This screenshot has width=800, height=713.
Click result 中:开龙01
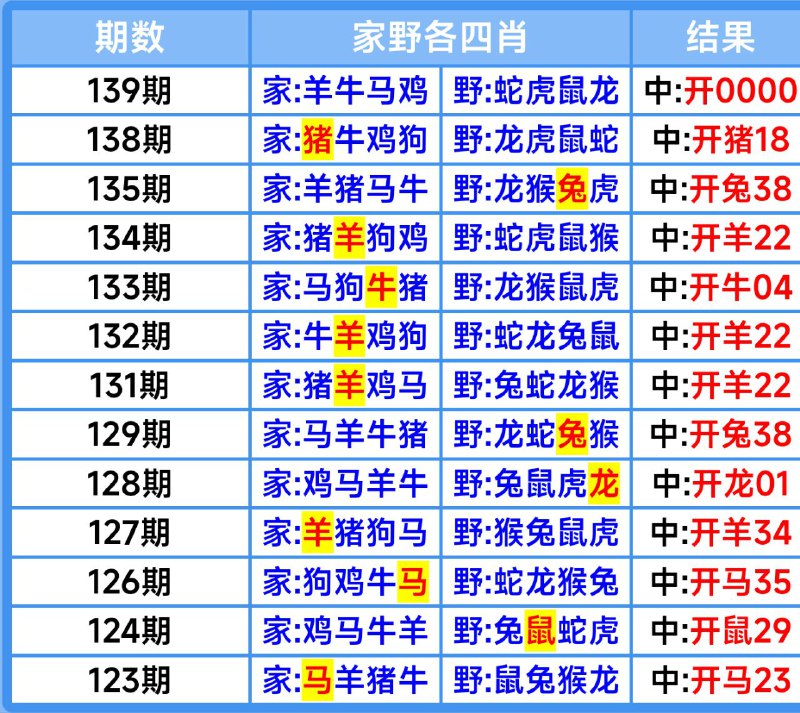(716, 483)
